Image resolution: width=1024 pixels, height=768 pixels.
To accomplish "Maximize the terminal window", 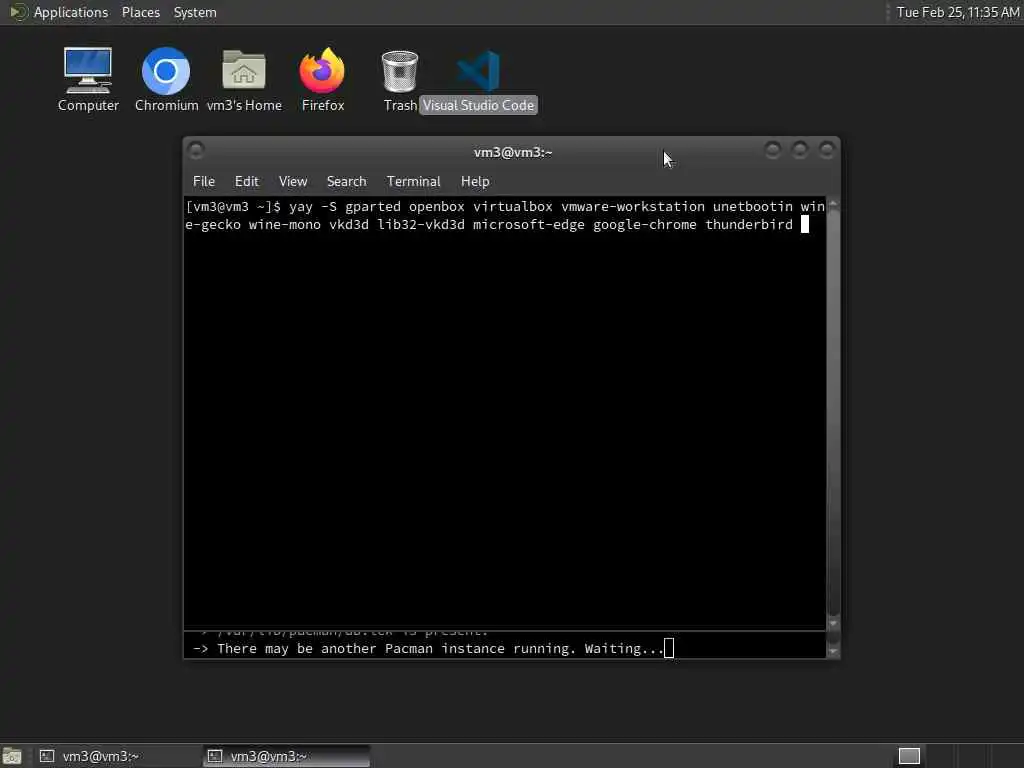I will 799,151.
